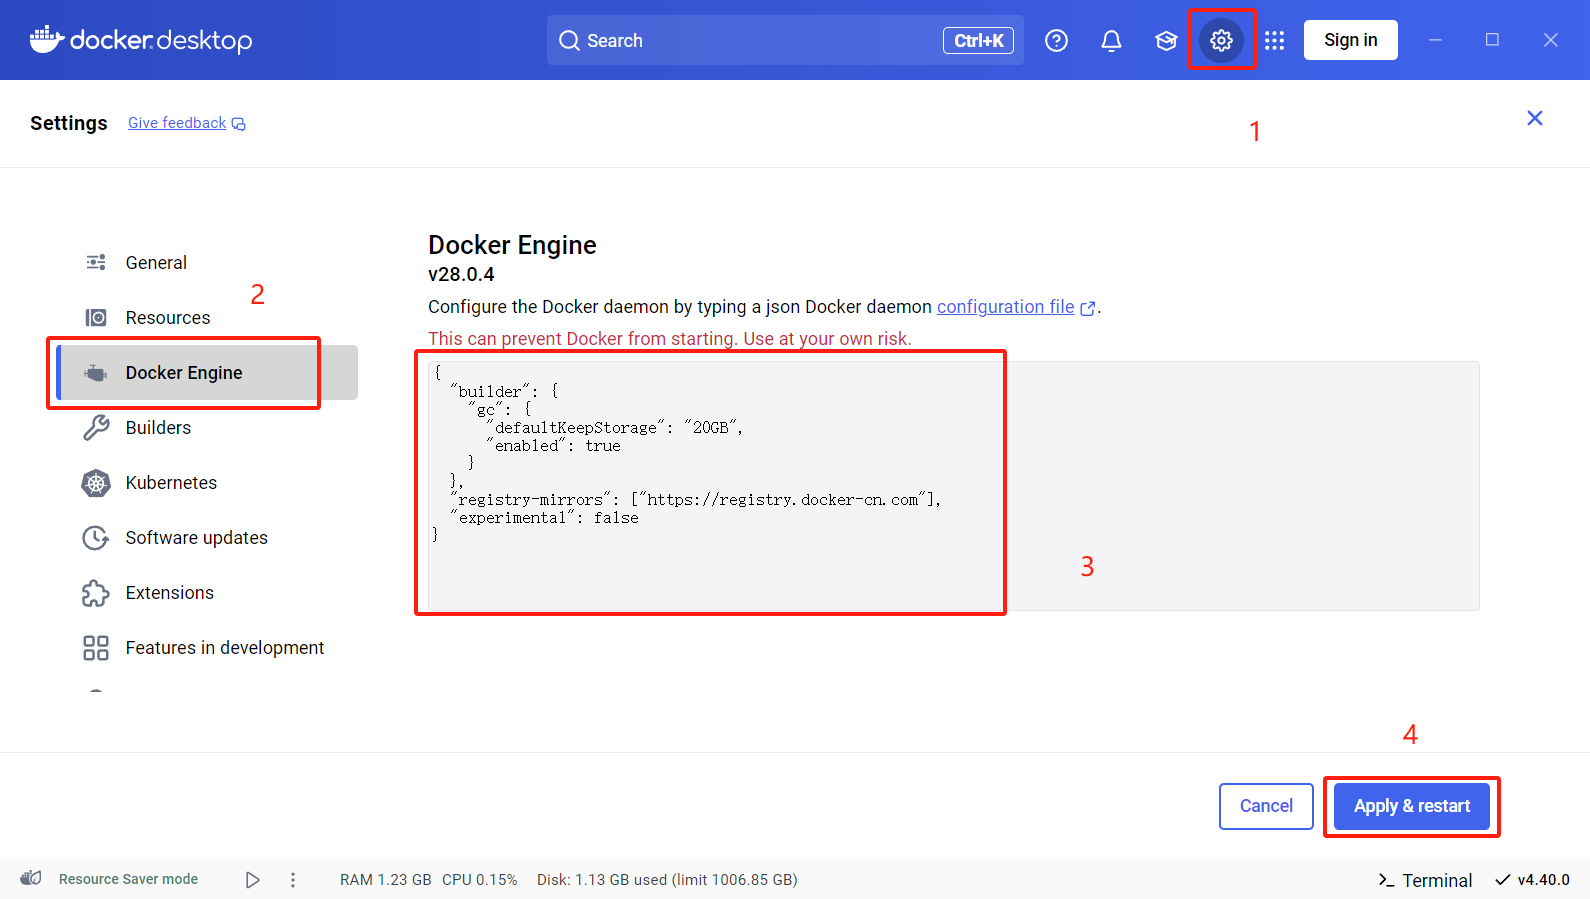Click the Docker Desktop whale logo
The image size is (1590, 899).
(47, 39)
